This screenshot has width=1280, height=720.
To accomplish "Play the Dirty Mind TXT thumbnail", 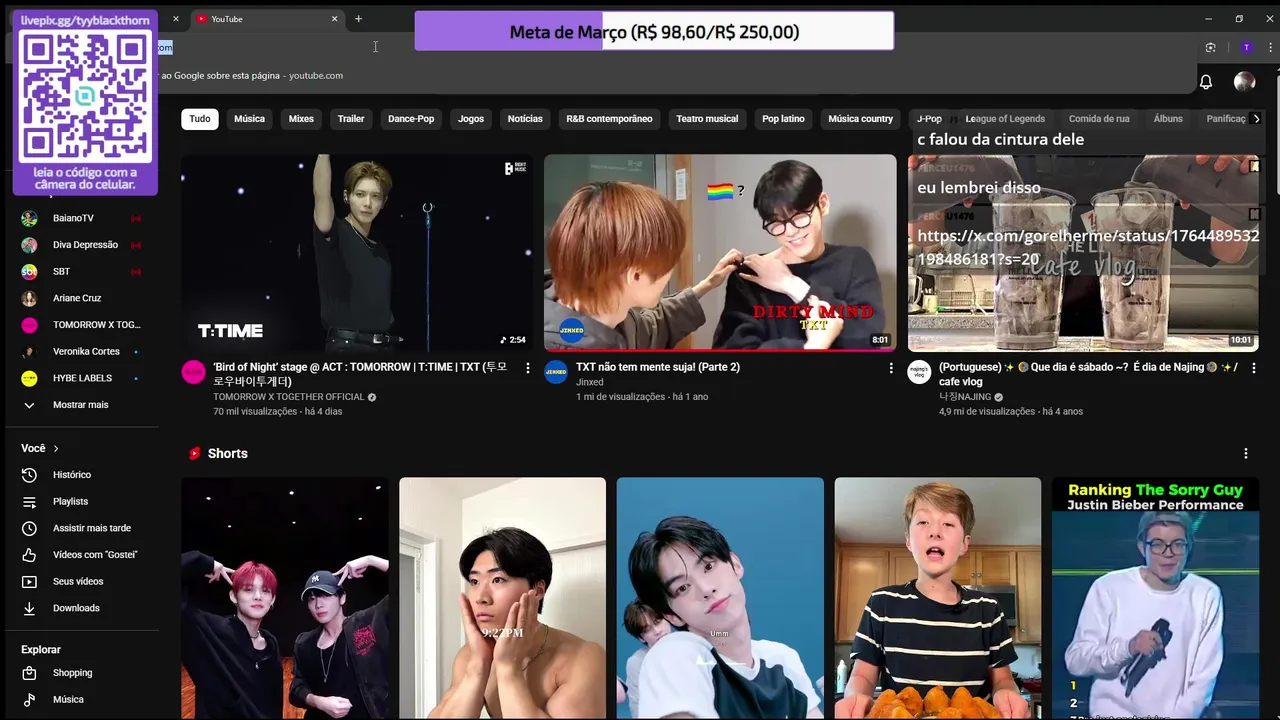I will [x=720, y=252].
